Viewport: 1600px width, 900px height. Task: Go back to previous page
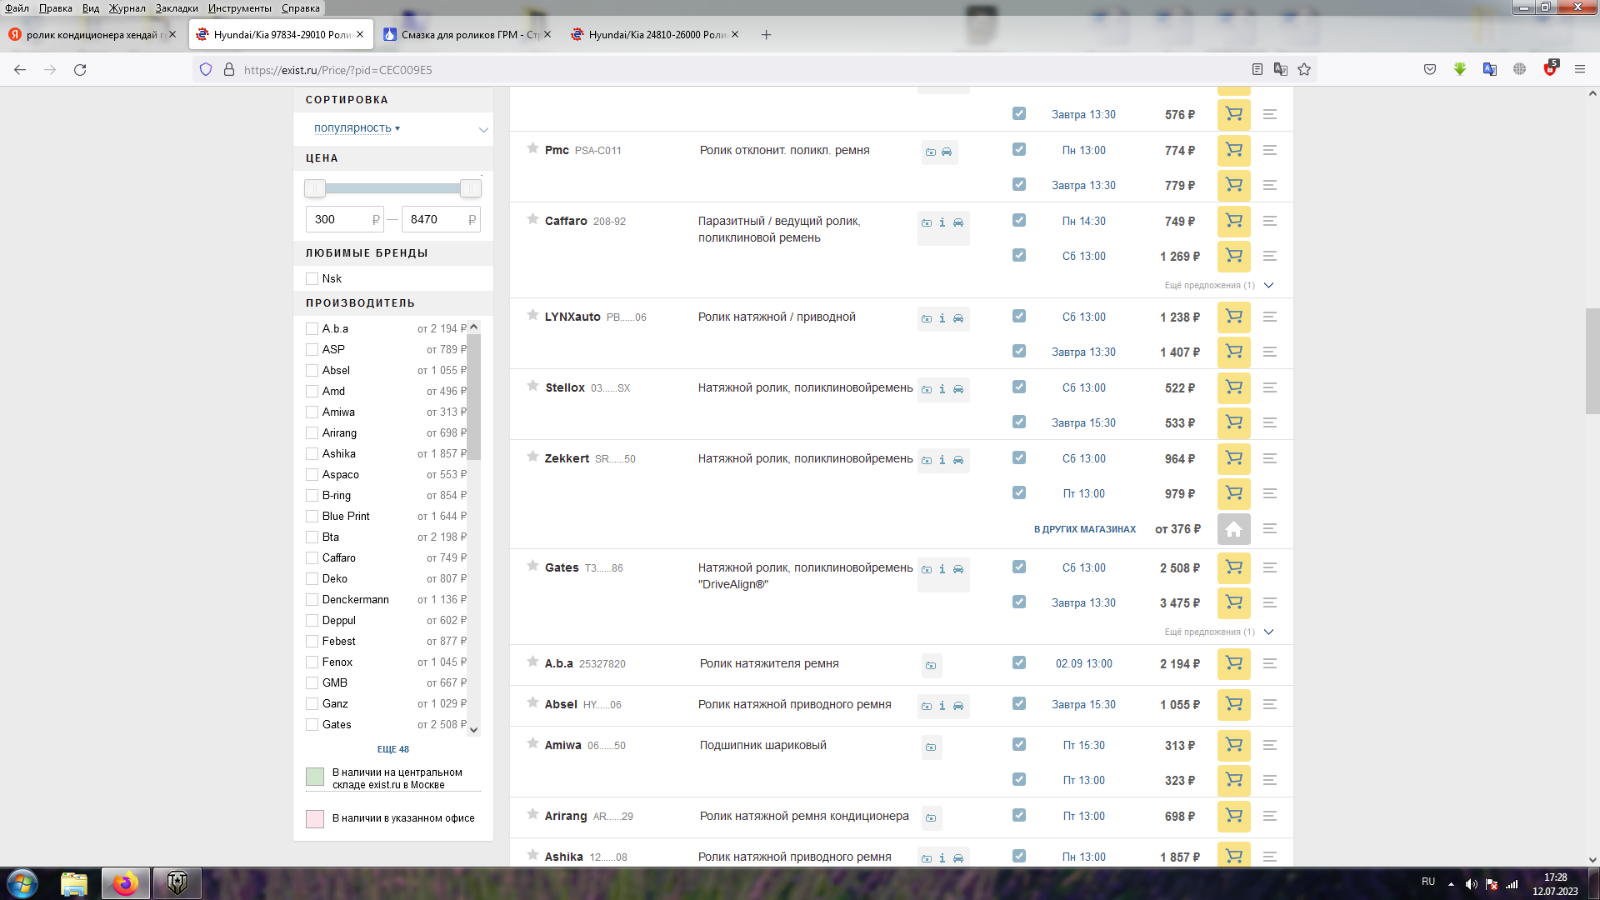pyautogui.click(x=20, y=70)
